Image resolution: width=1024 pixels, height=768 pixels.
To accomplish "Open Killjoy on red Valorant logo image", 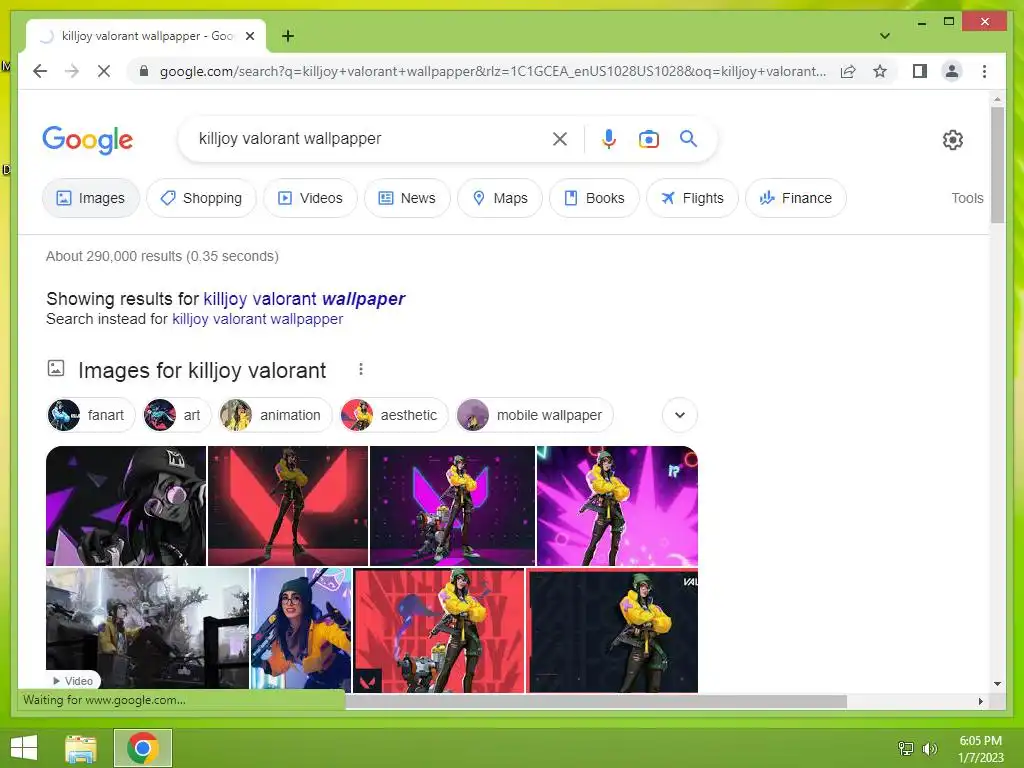I will [x=288, y=505].
